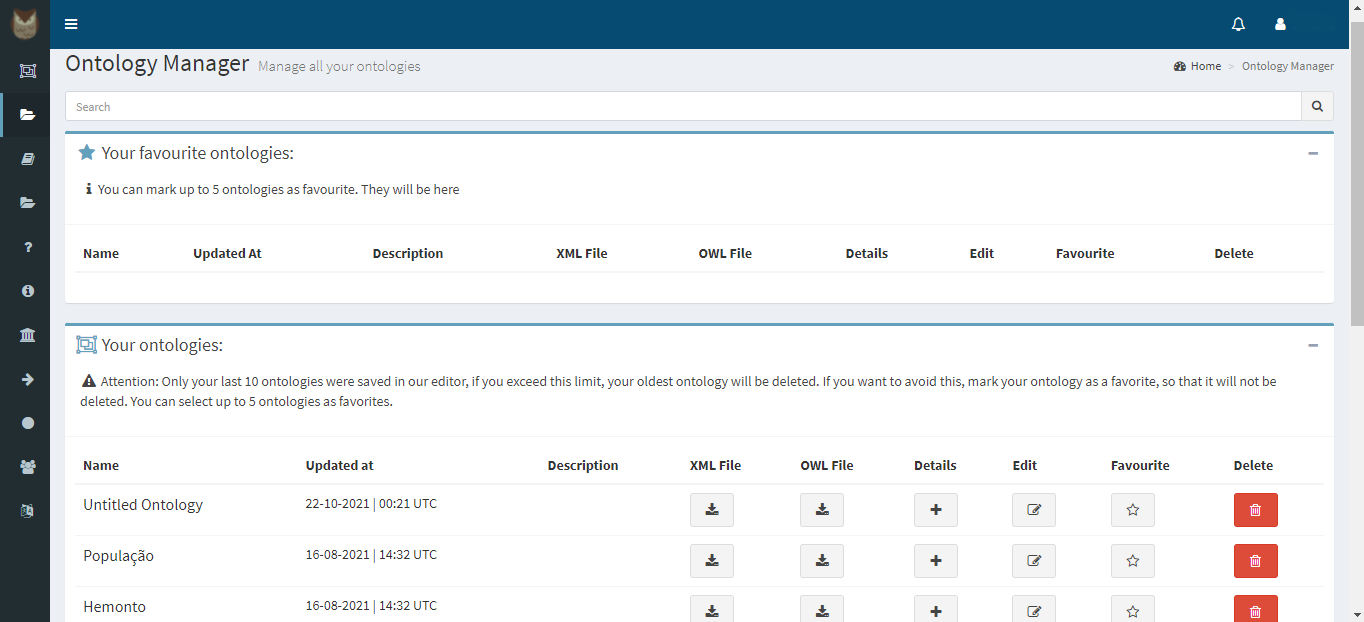Collapse the Your ontologies panel

pos(1313,345)
